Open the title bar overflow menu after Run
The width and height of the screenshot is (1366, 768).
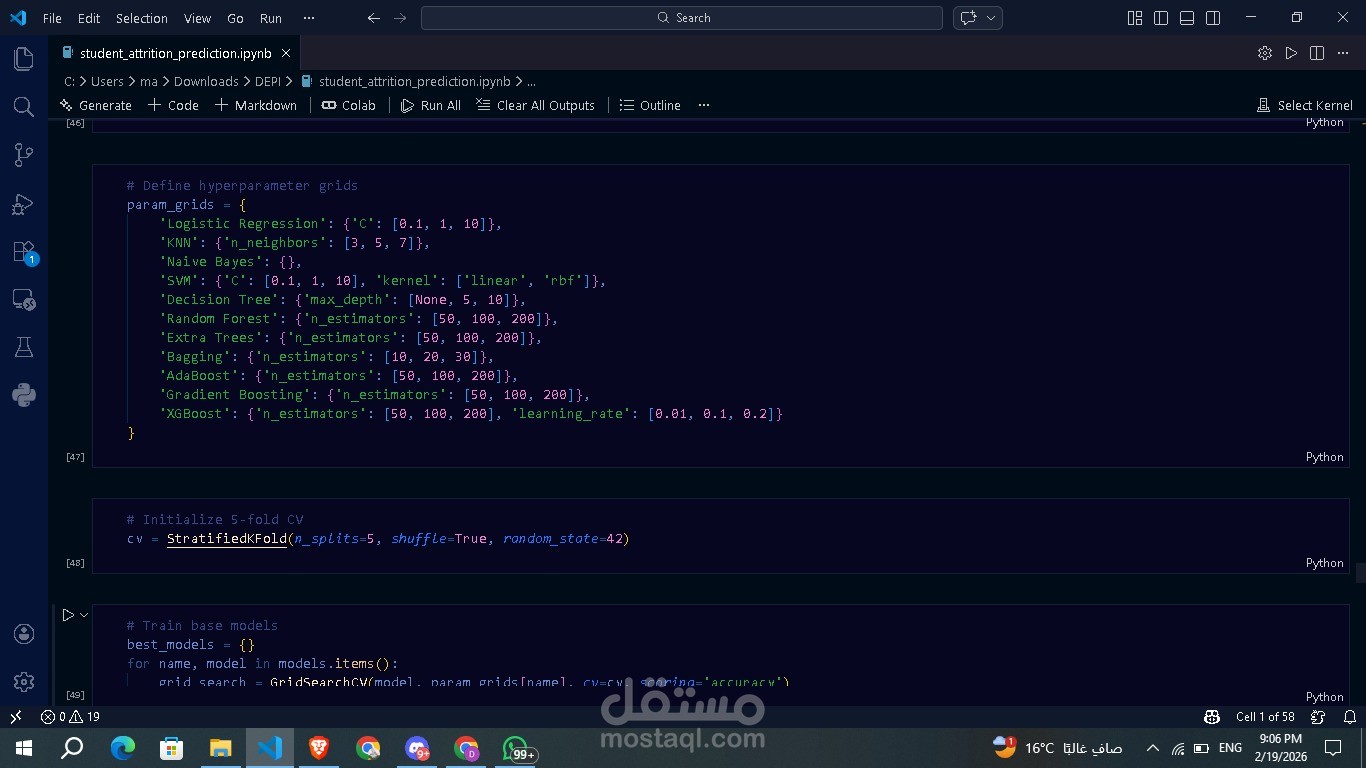point(308,18)
